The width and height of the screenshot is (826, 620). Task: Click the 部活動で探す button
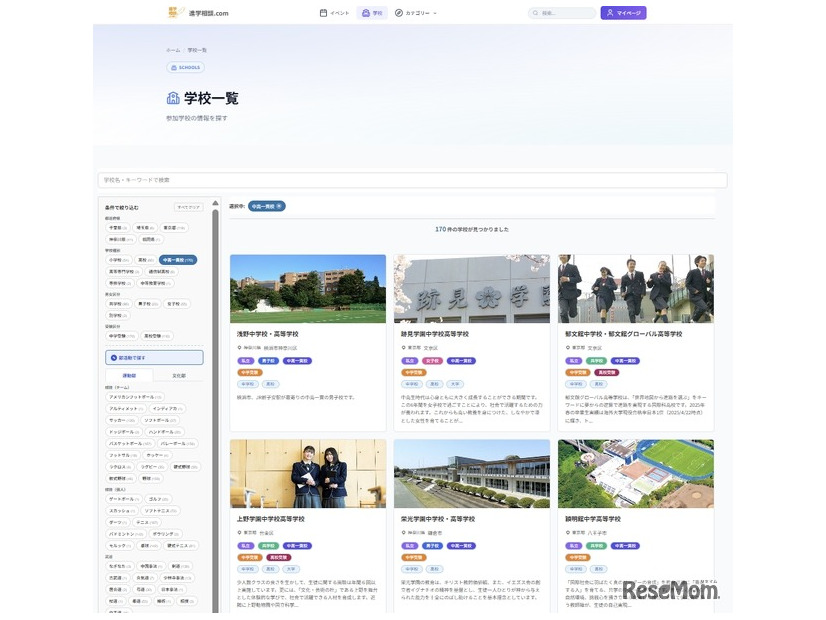pyautogui.click(x=154, y=358)
